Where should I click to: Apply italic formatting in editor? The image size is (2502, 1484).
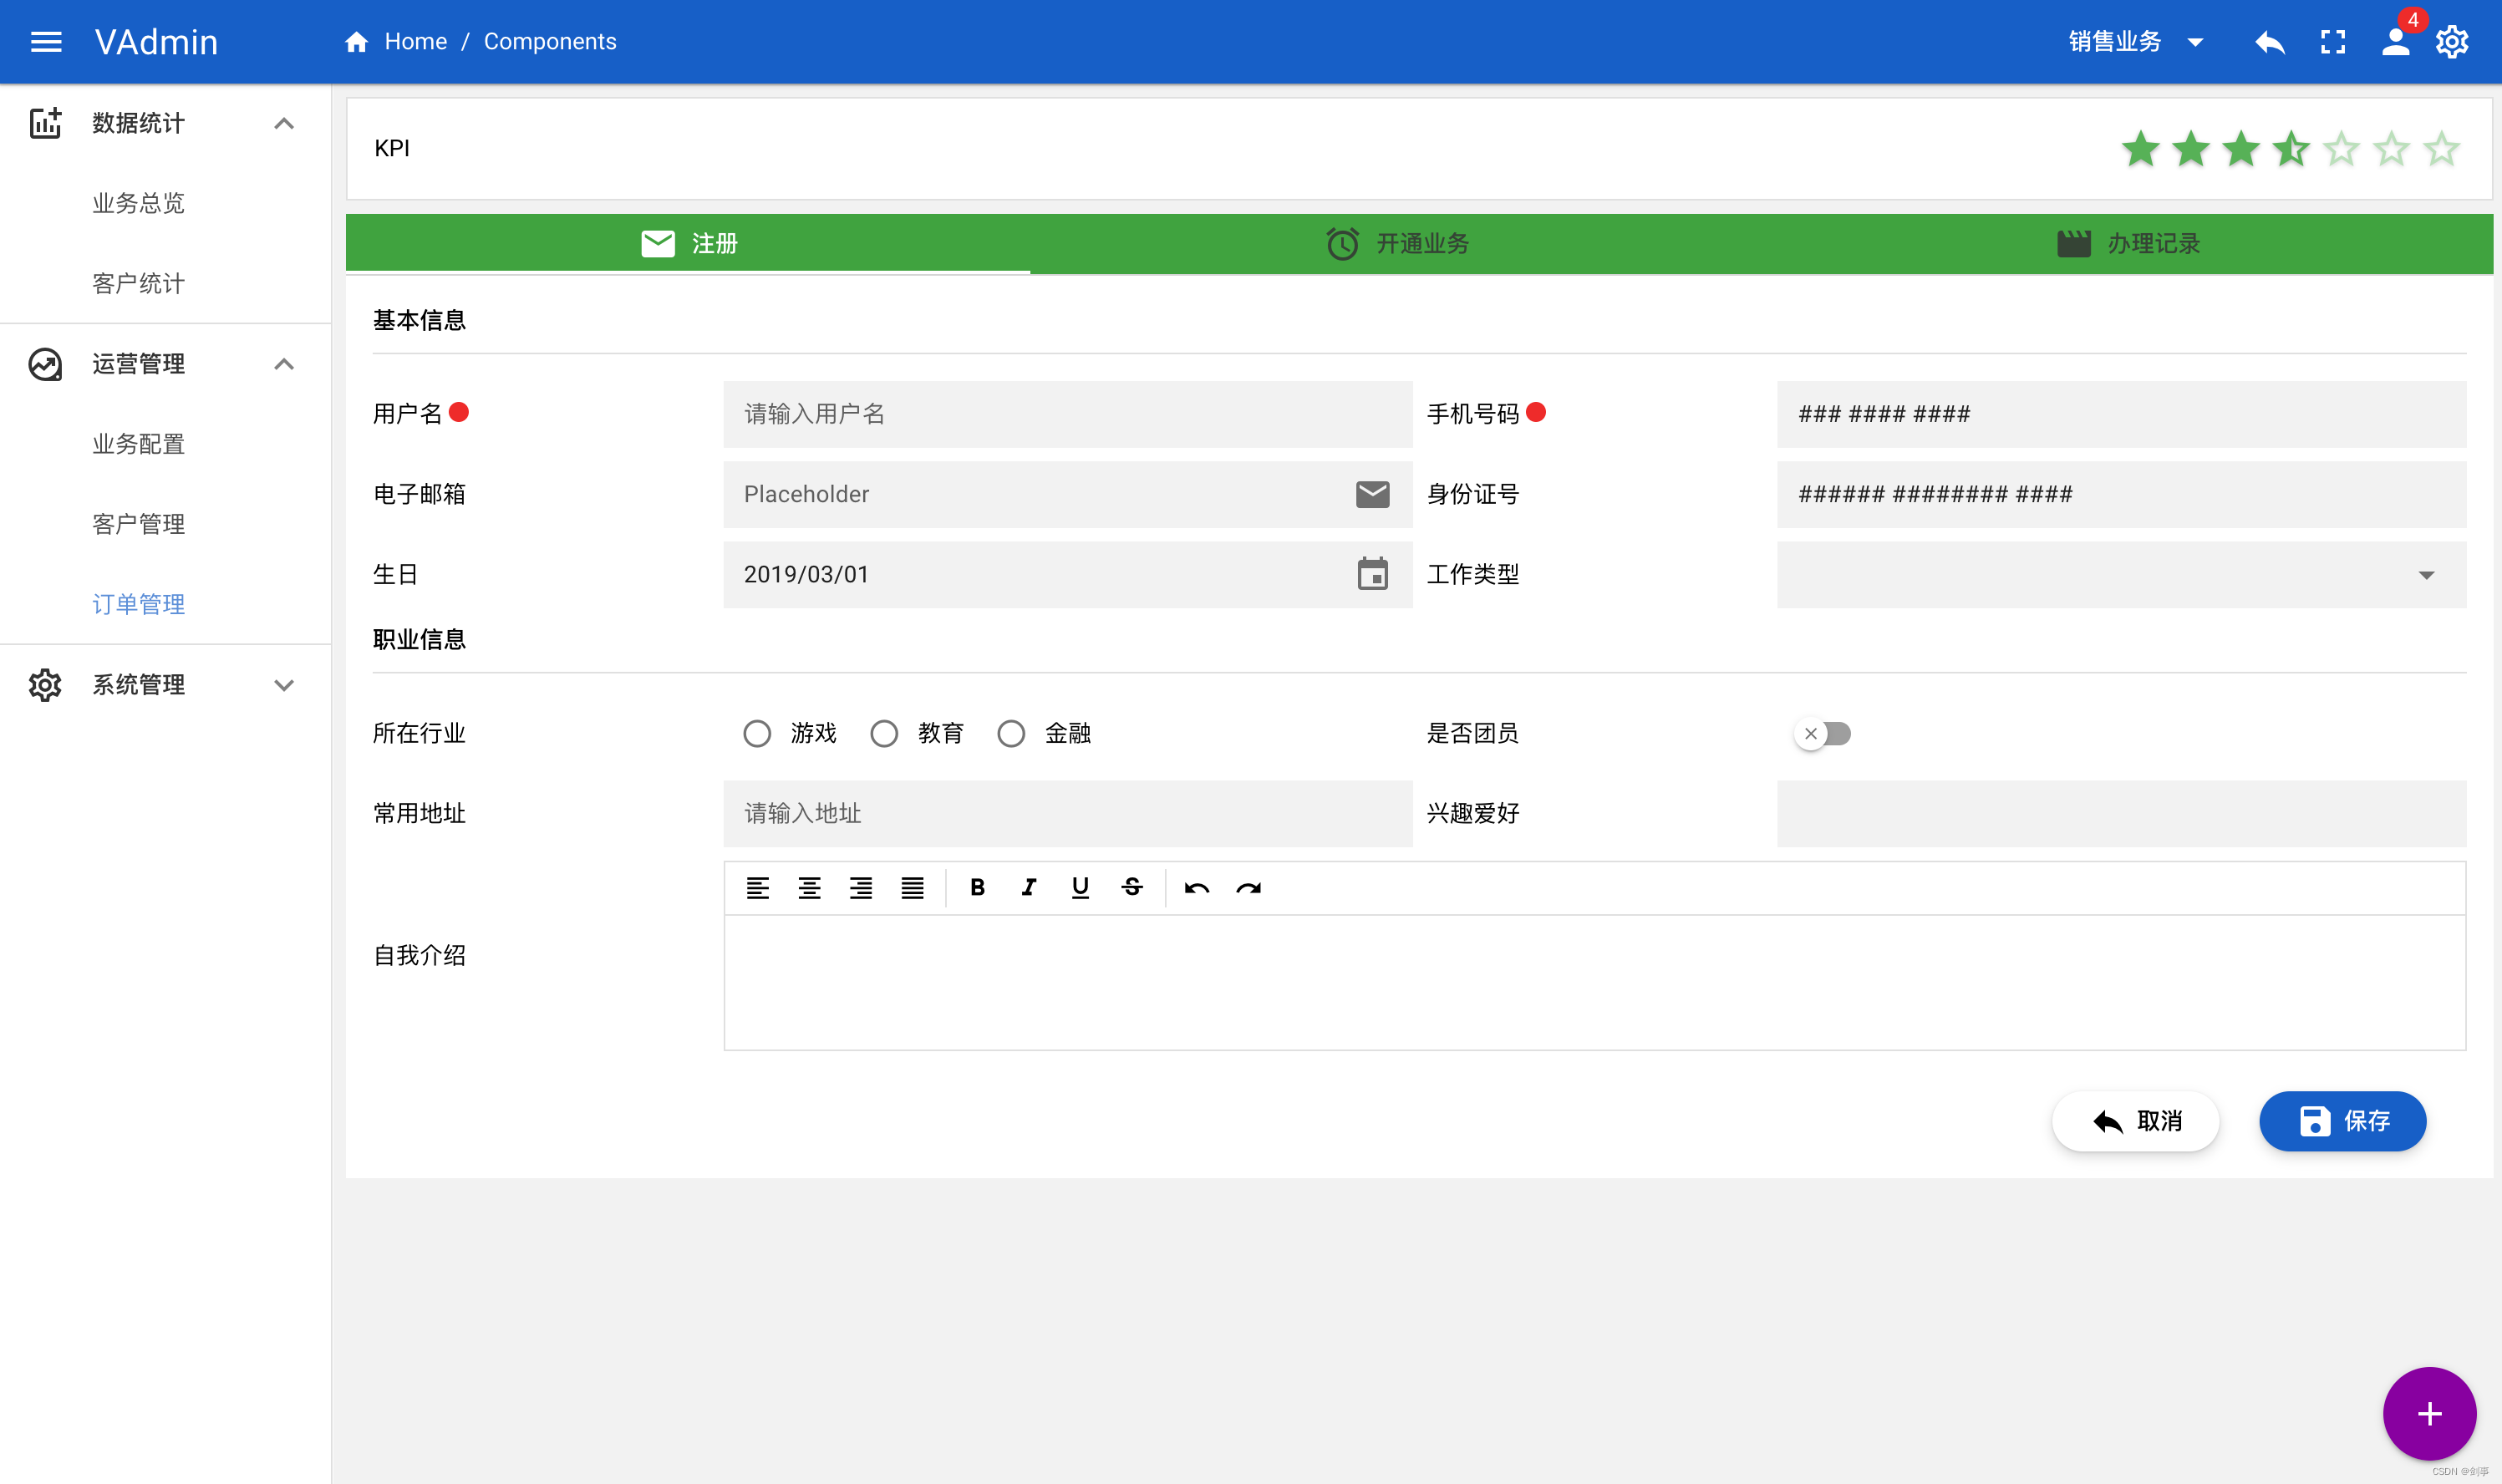1028,888
